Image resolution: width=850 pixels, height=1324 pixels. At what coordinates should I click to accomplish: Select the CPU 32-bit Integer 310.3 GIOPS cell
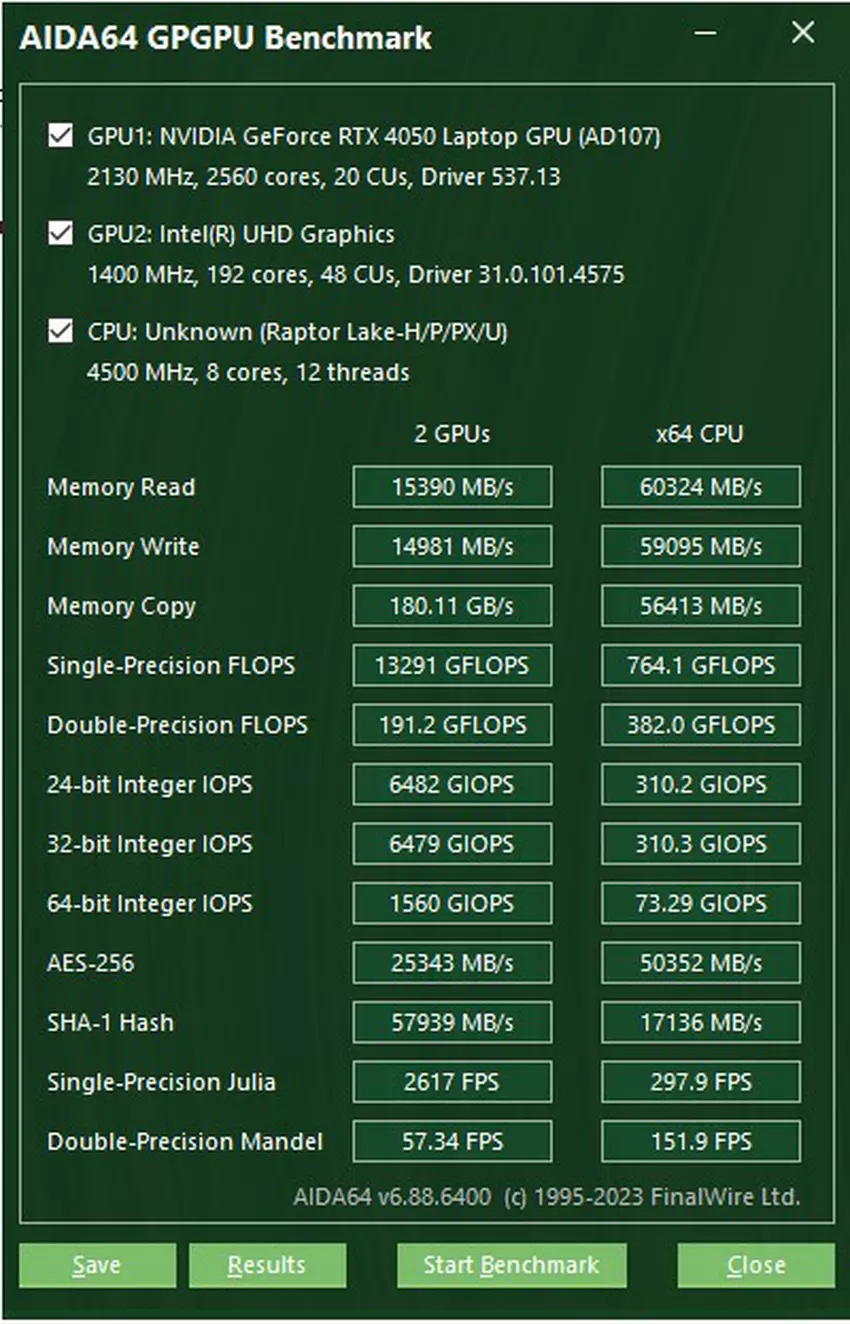pyautogui.click(x=700, y=844)
